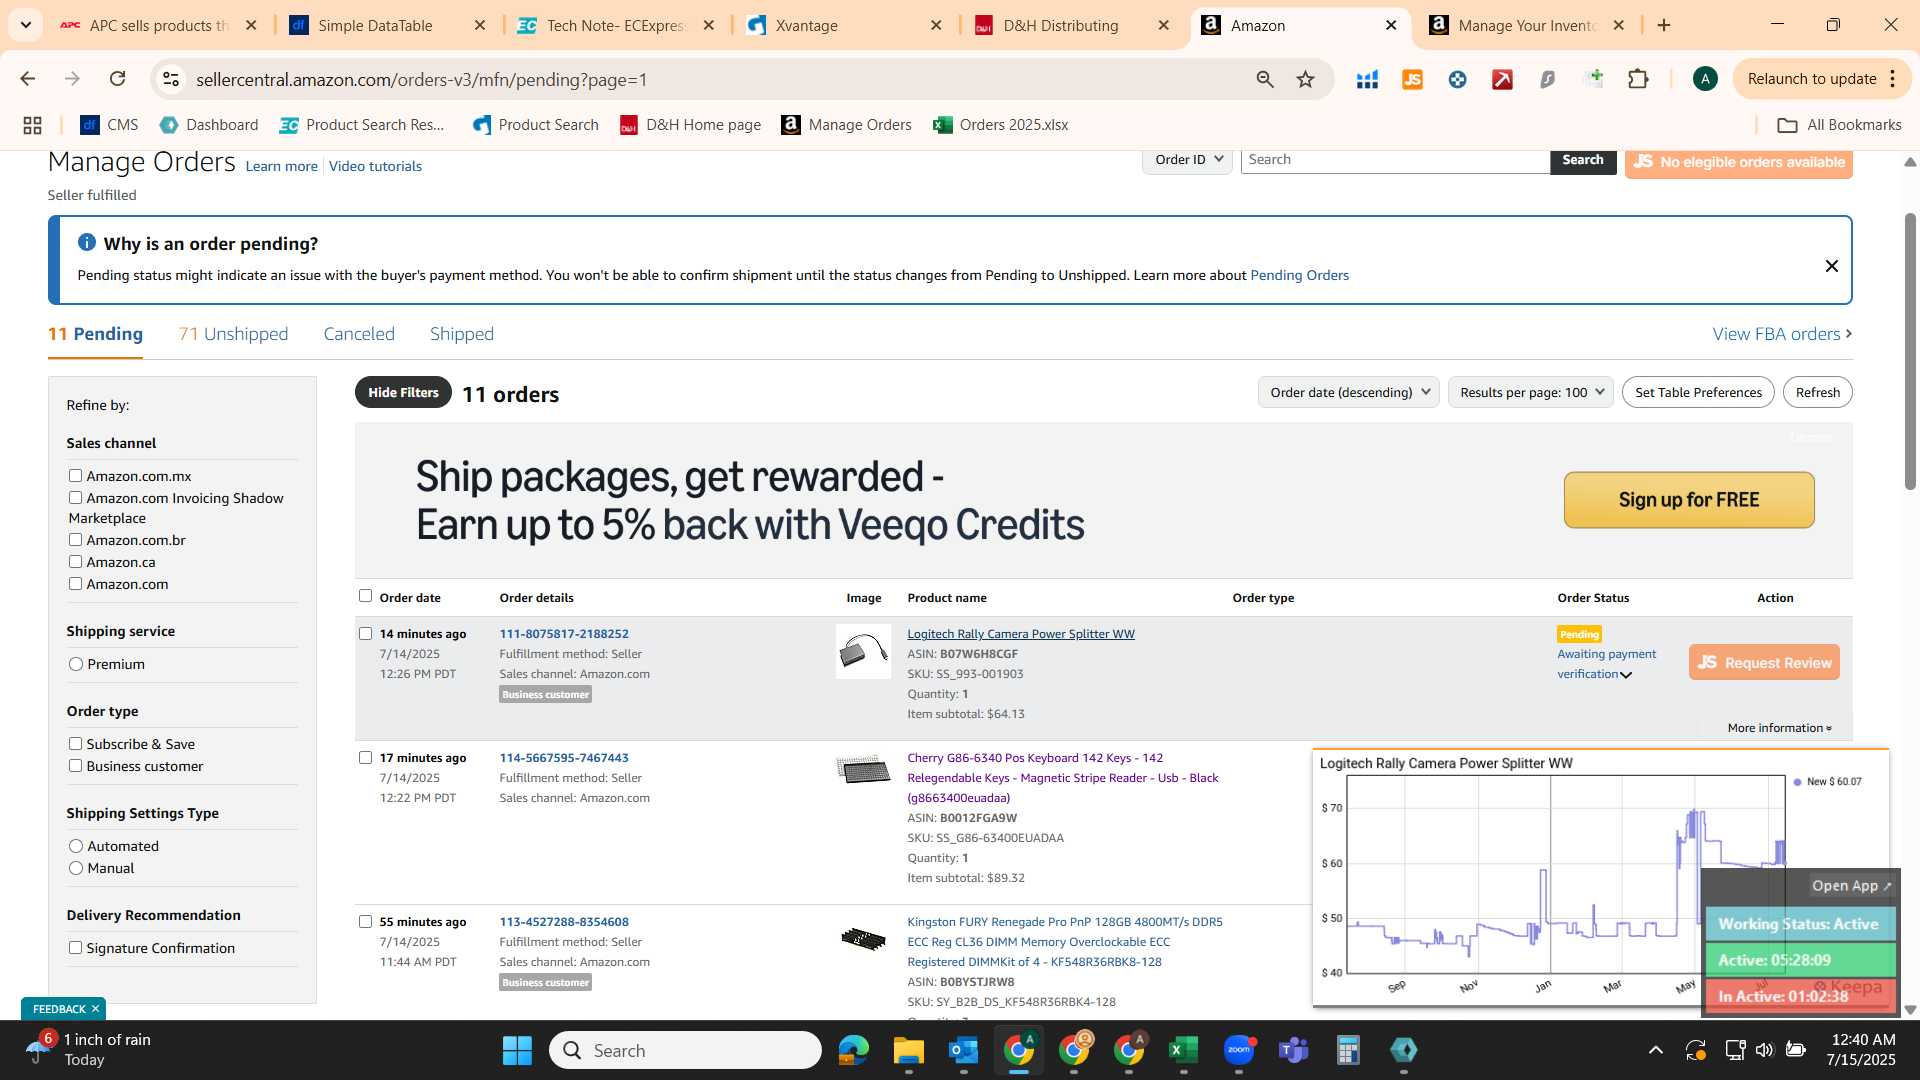This screenshot has width=1920, height=1080.
Task: Open the Results per page dropdown
Action: pyautogui.click(x=1530, y=392)
